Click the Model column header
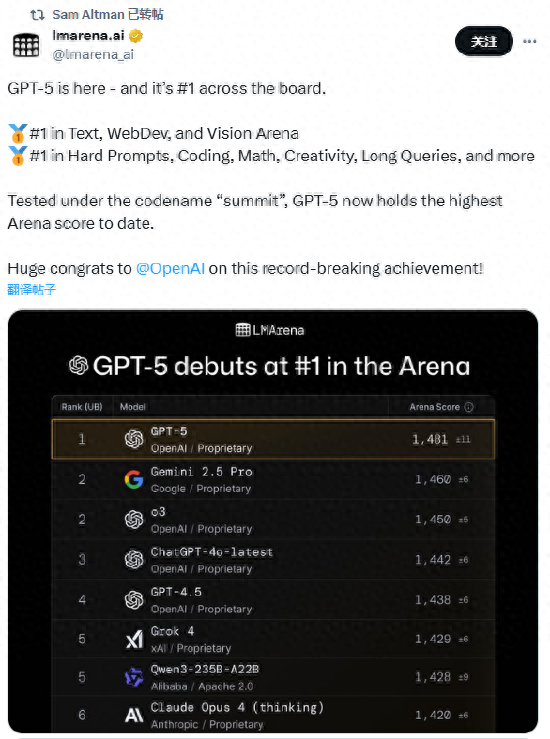Image resolution: width=550 pixels, height=739 pixels. pos(133,407)
